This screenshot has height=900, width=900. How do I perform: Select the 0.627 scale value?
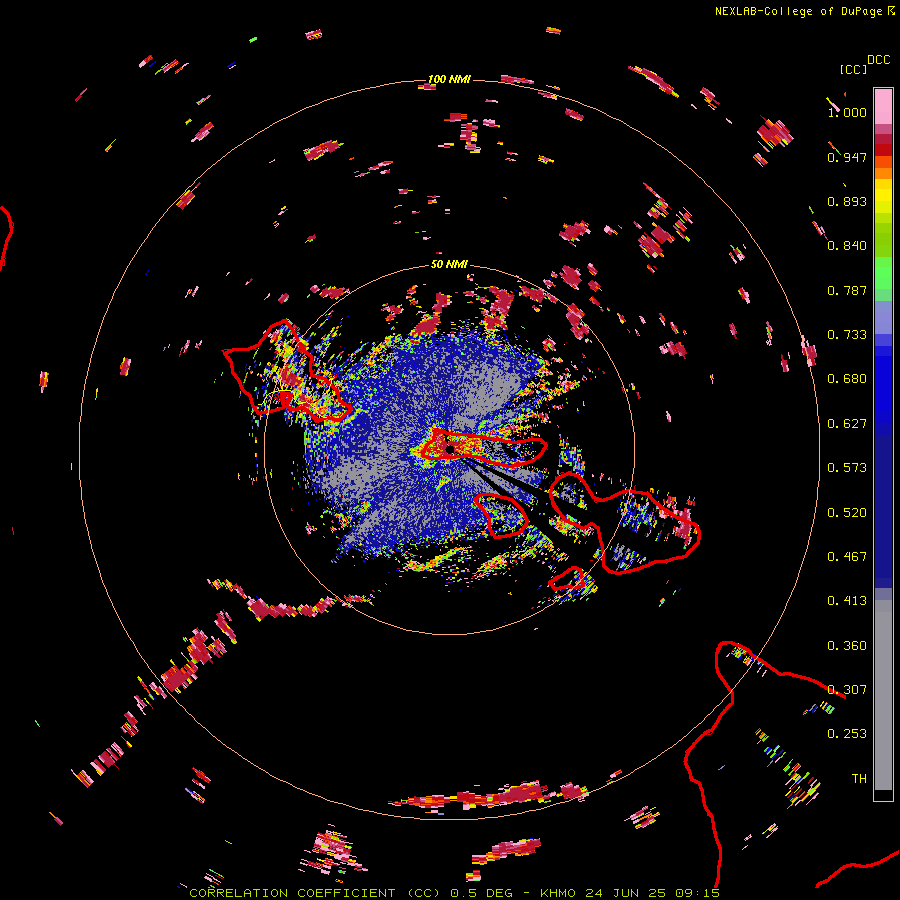click(847, 424)
